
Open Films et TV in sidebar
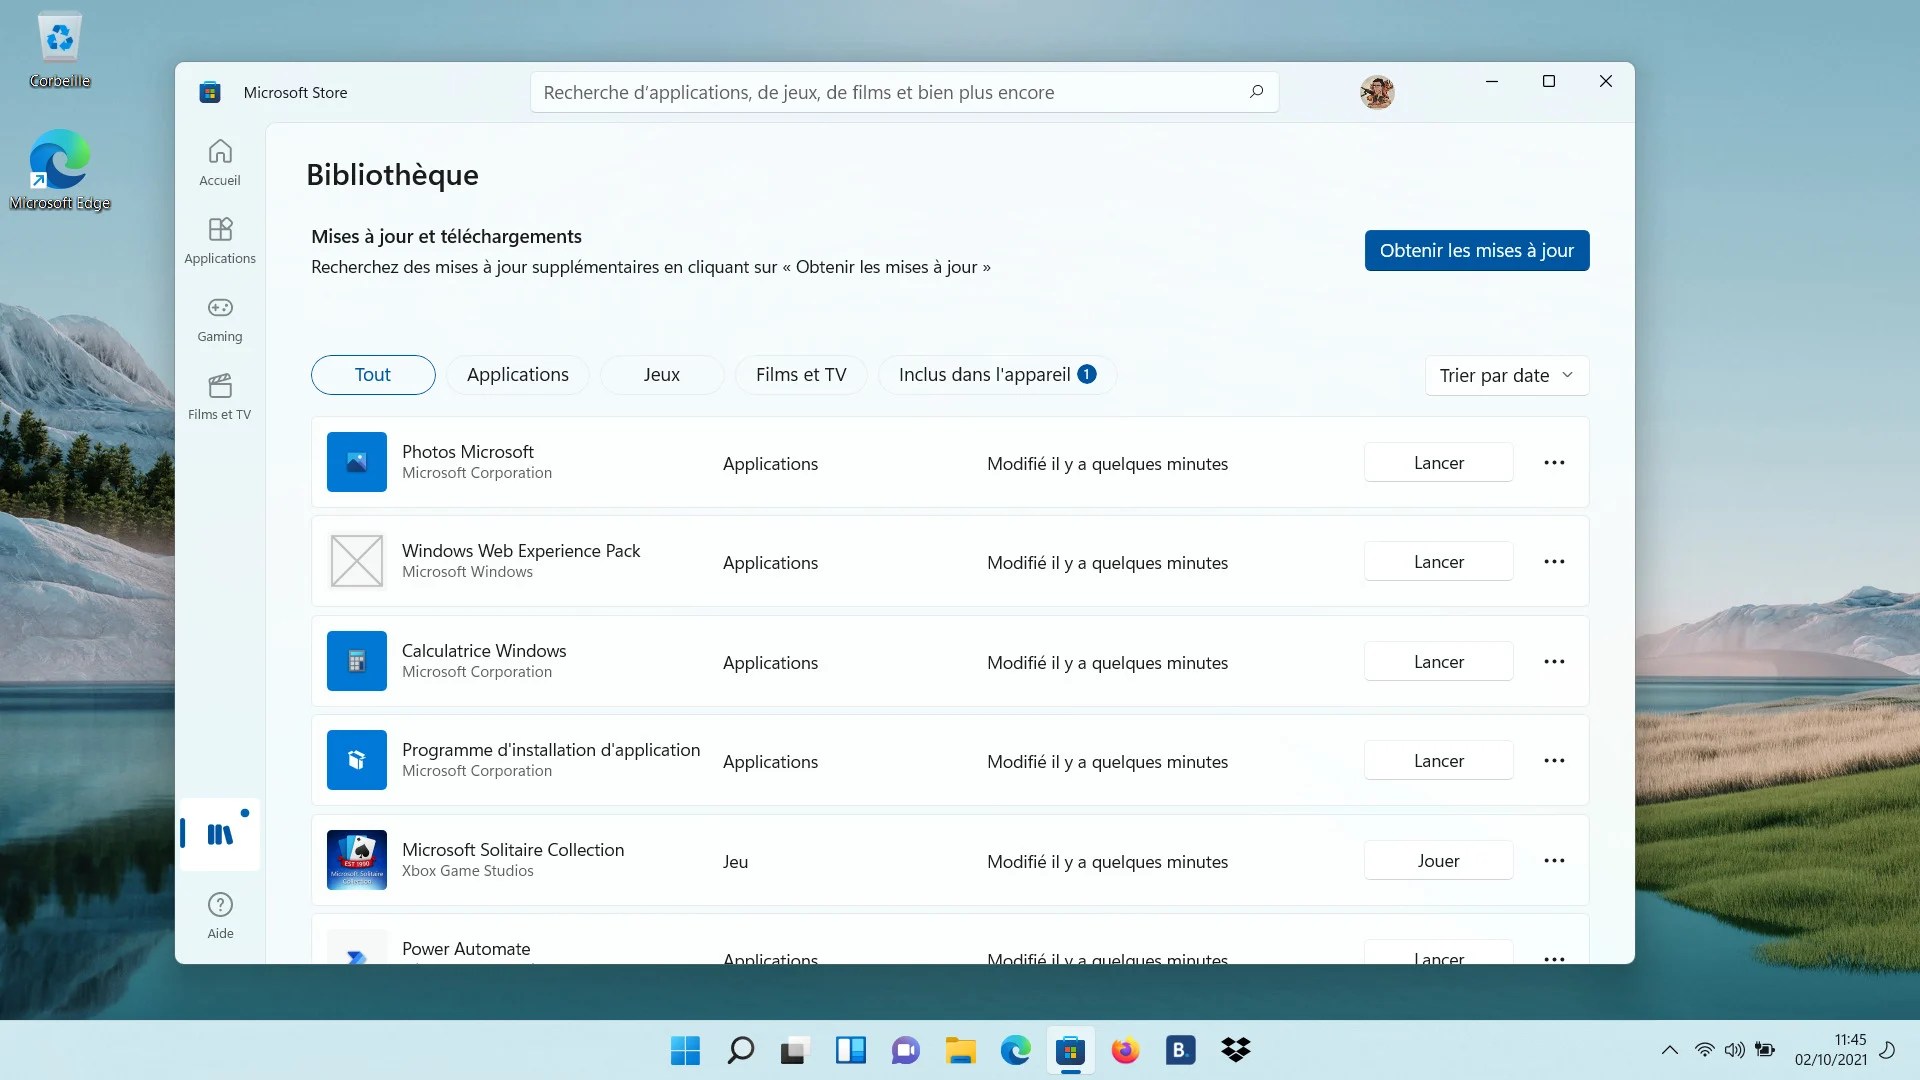(220, 396)
